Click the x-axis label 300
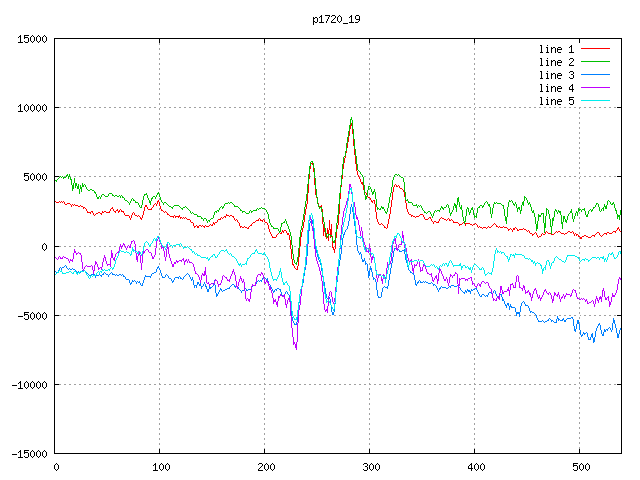The width and height of the screenshot is (640, 480). pos(371,467)
